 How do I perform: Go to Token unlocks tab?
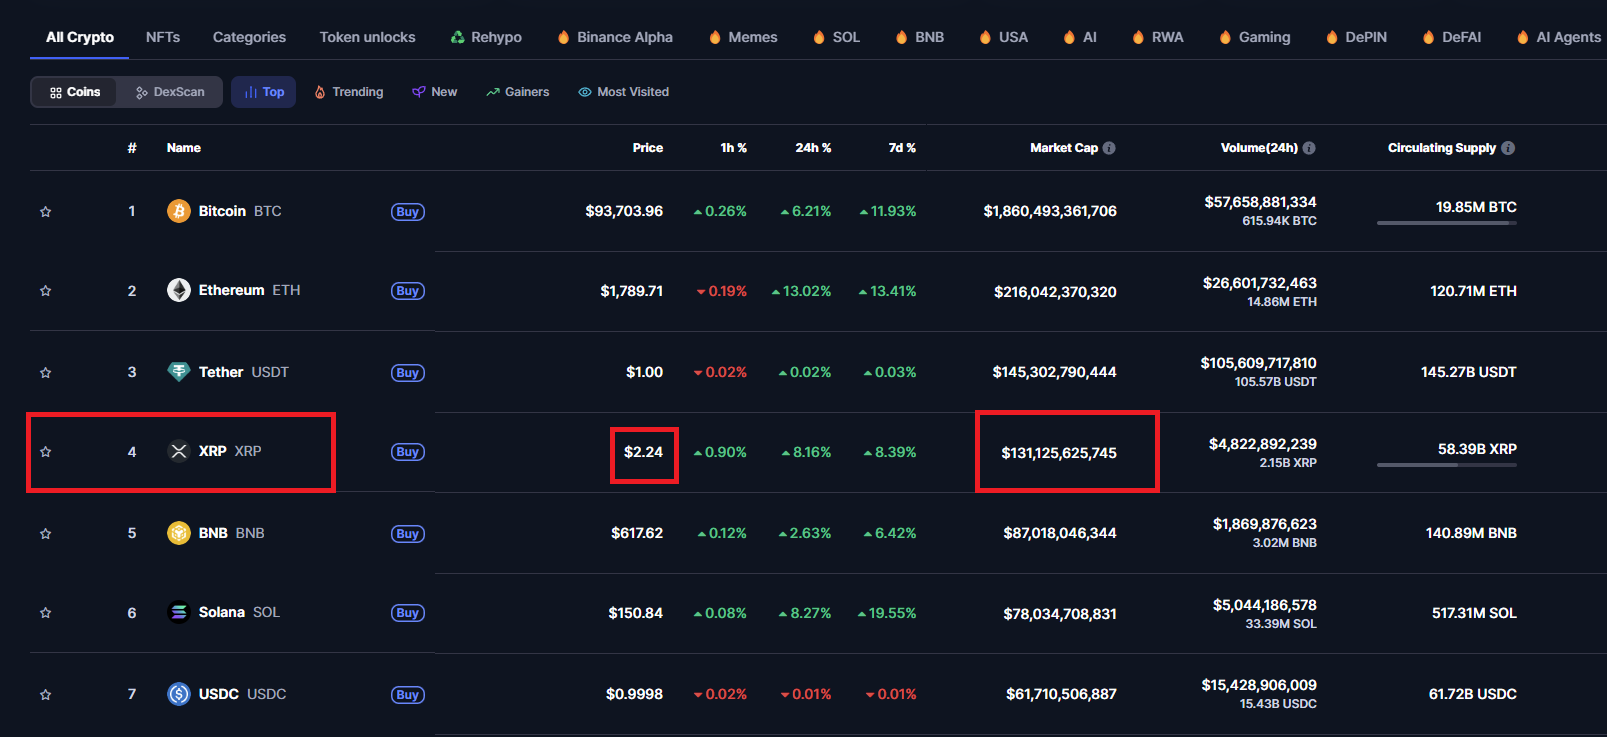pyautogui.click(x=367, y=37)
